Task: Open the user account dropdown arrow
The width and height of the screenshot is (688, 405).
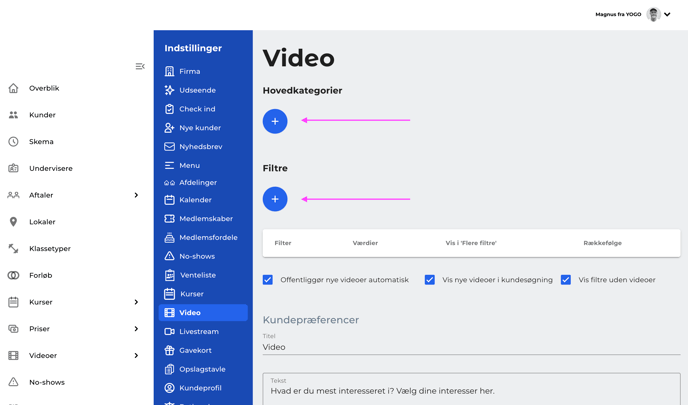Action: point(667,14)
